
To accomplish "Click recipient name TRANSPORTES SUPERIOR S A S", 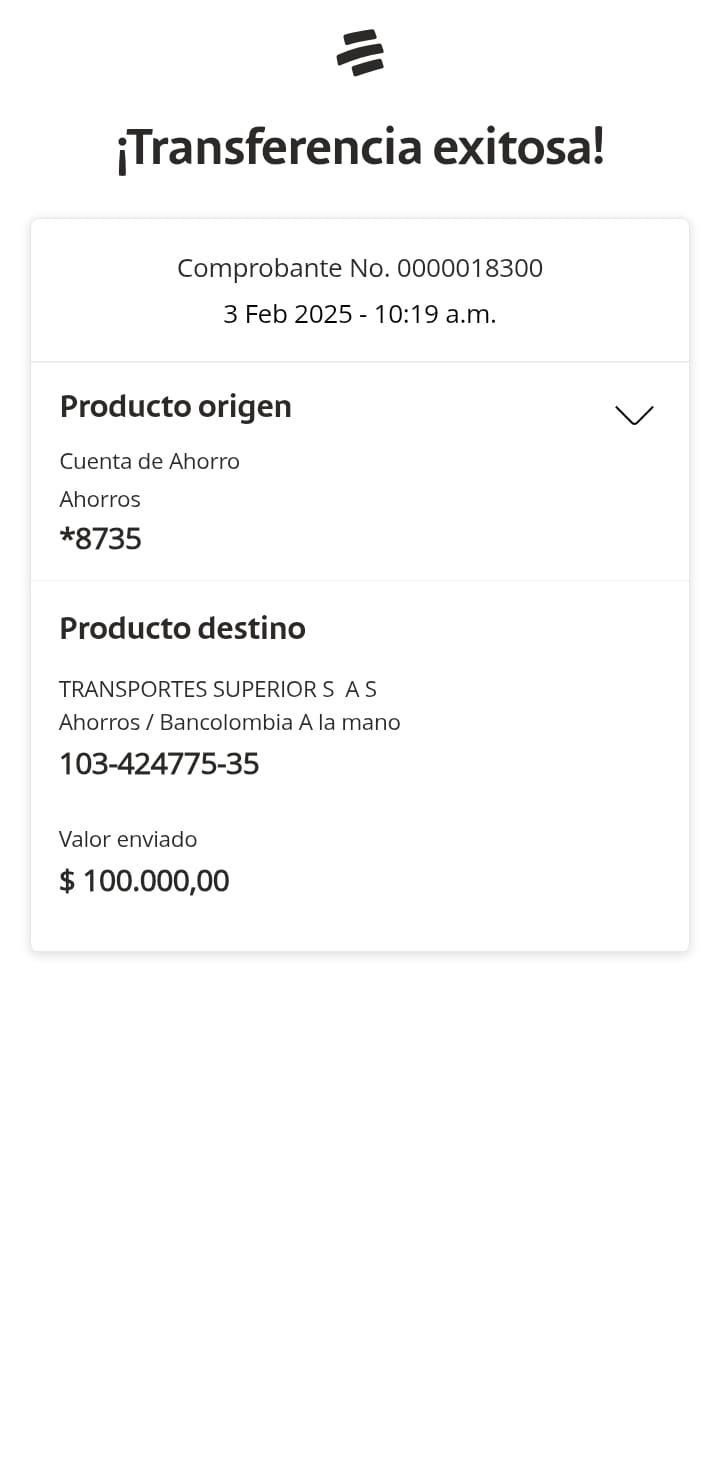I will point(218,689).
